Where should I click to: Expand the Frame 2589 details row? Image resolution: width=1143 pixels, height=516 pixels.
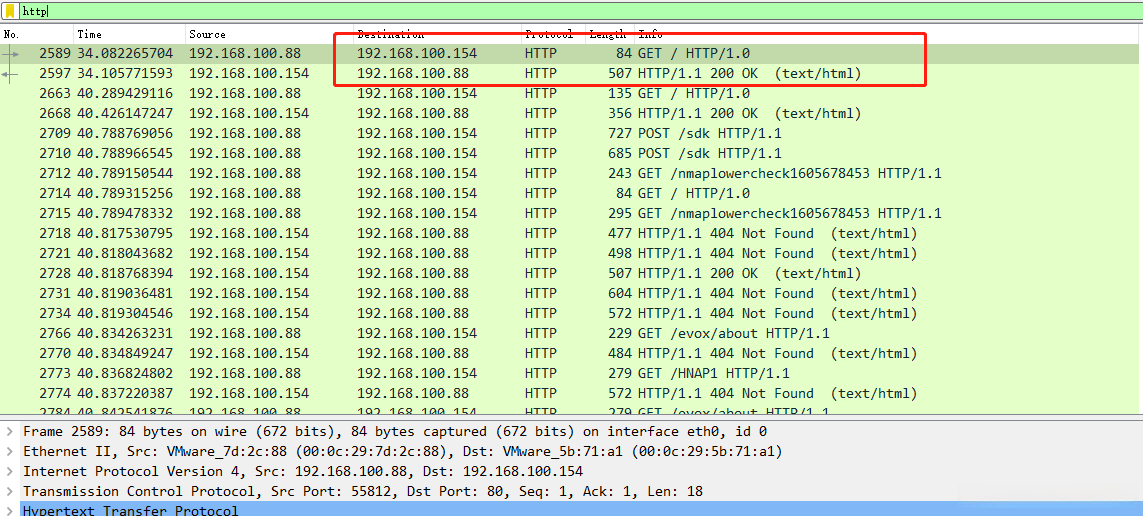[x=9, y=431]
